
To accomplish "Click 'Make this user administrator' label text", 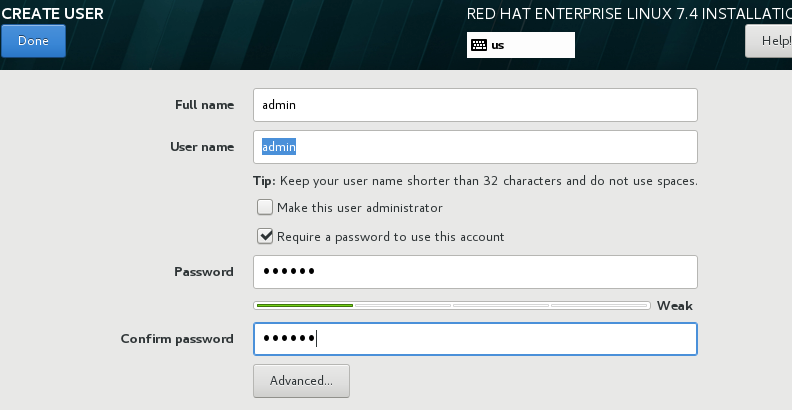I will tap(360, 208).
